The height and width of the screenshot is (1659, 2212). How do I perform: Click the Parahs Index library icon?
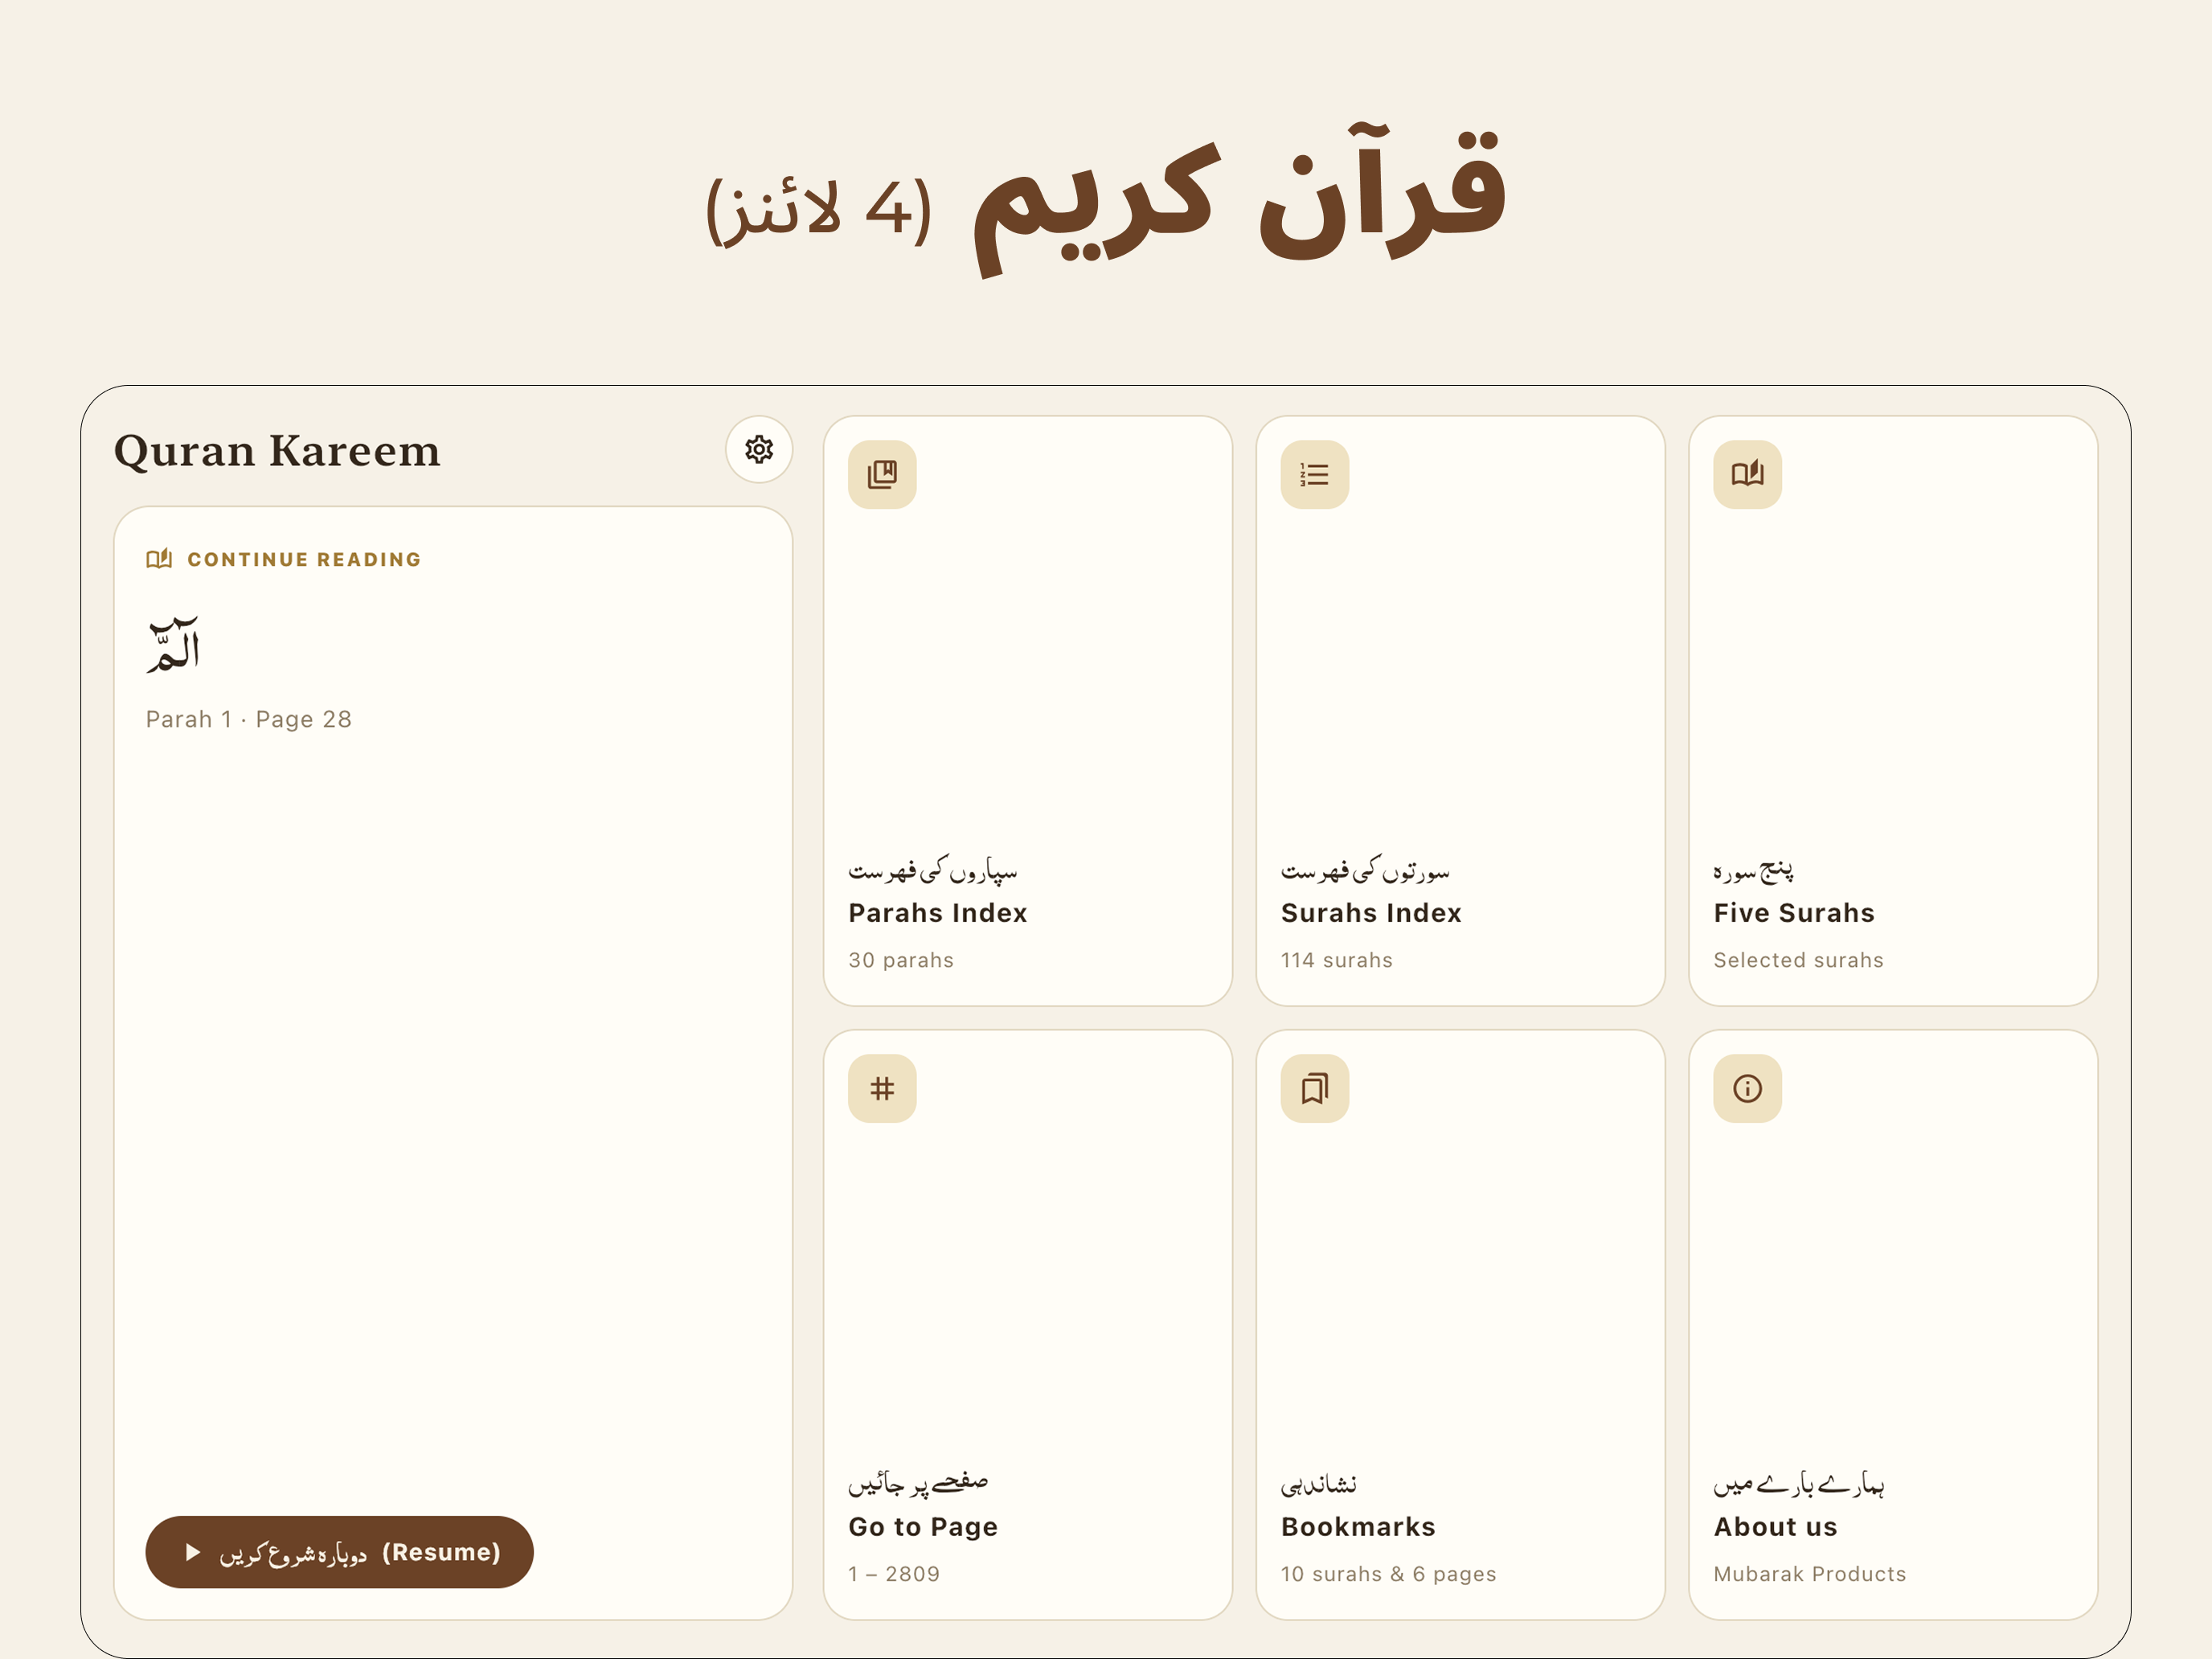coord(882,474)
